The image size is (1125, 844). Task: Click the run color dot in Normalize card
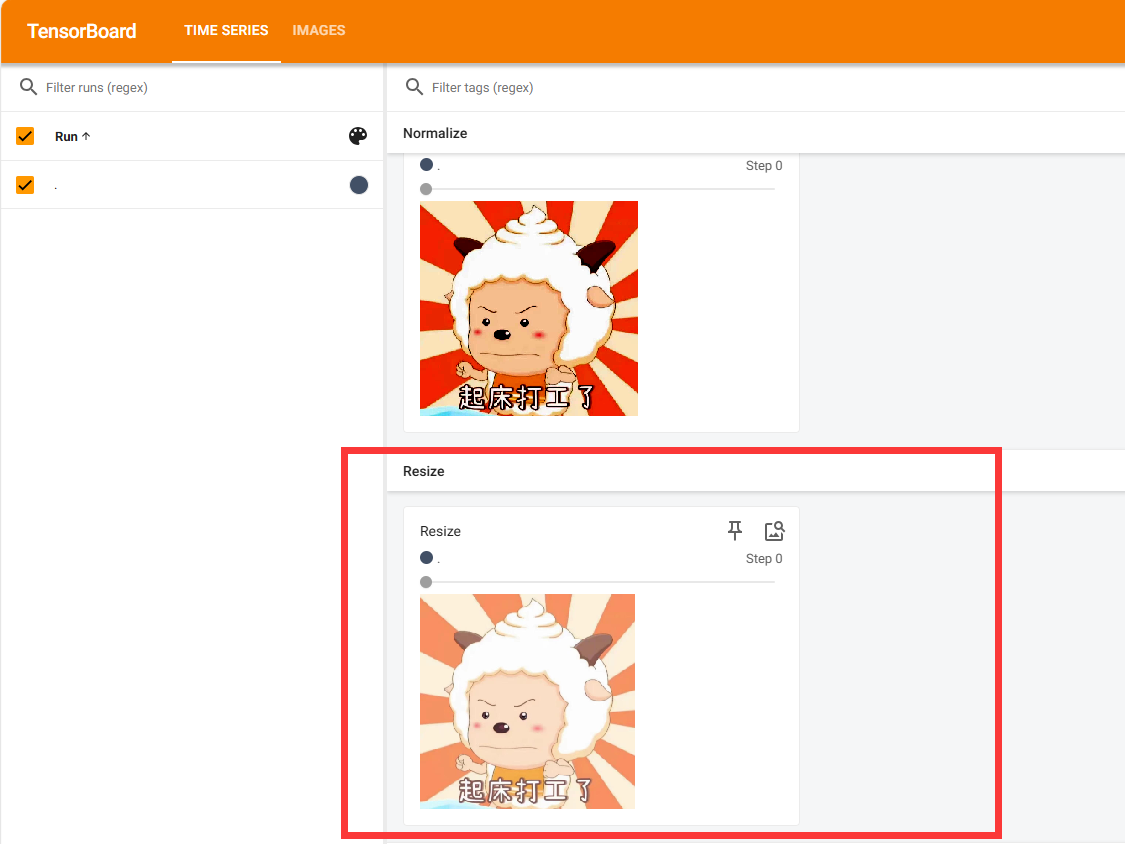click(426, 164)
